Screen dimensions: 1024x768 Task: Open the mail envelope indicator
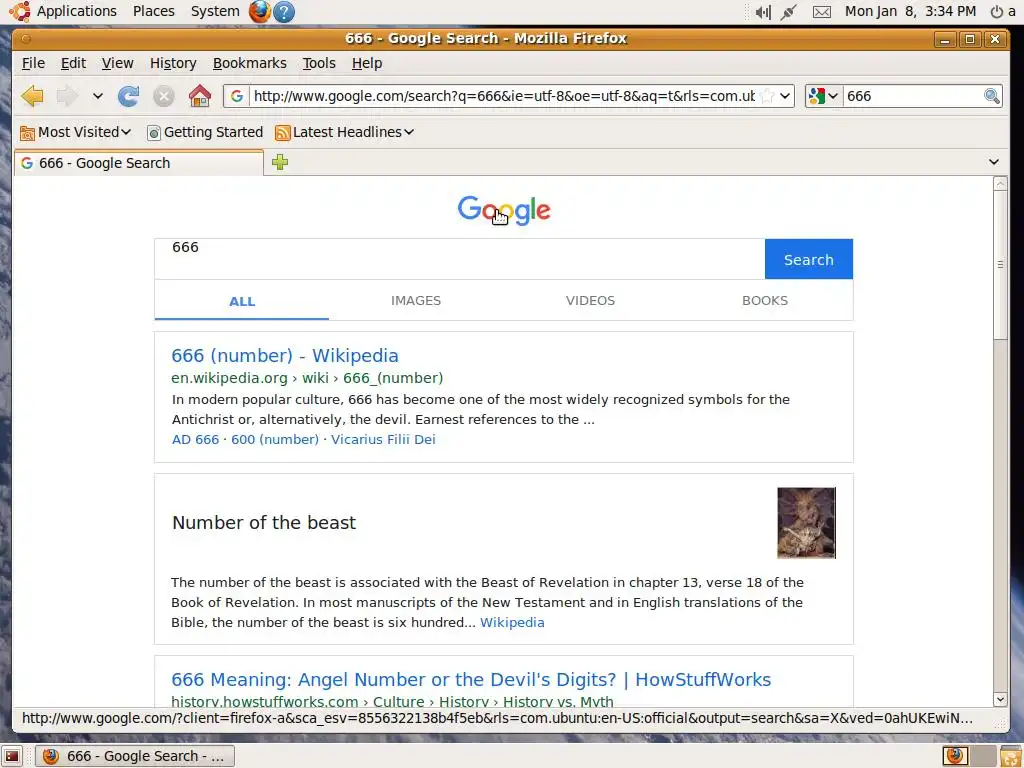(822, 12)
